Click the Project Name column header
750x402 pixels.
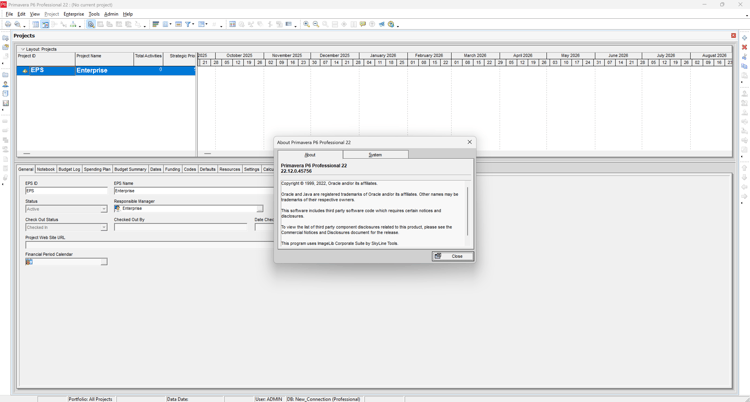[104, 59]
